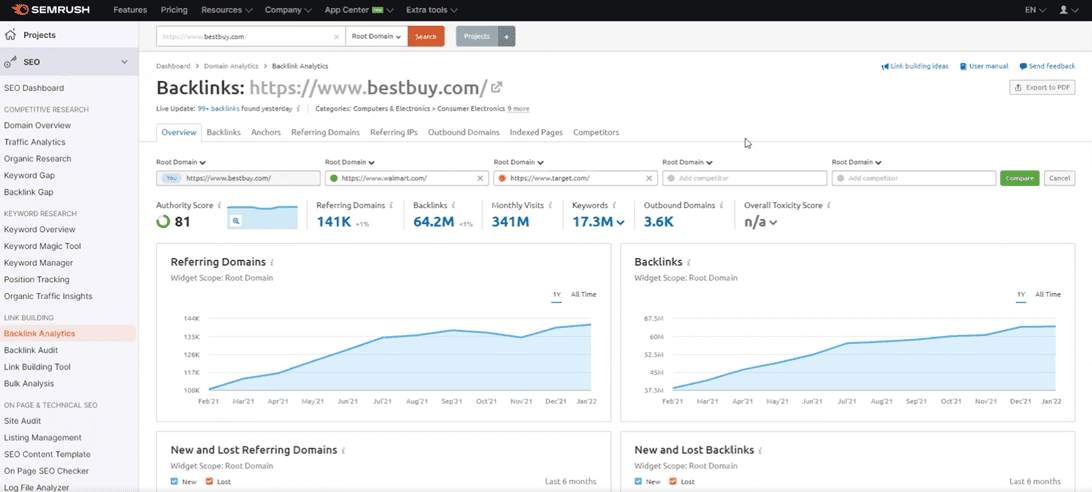Click the plus icon next to Projects button
This screenshot has height=492, width=1092.
click(x=506, y=36)
